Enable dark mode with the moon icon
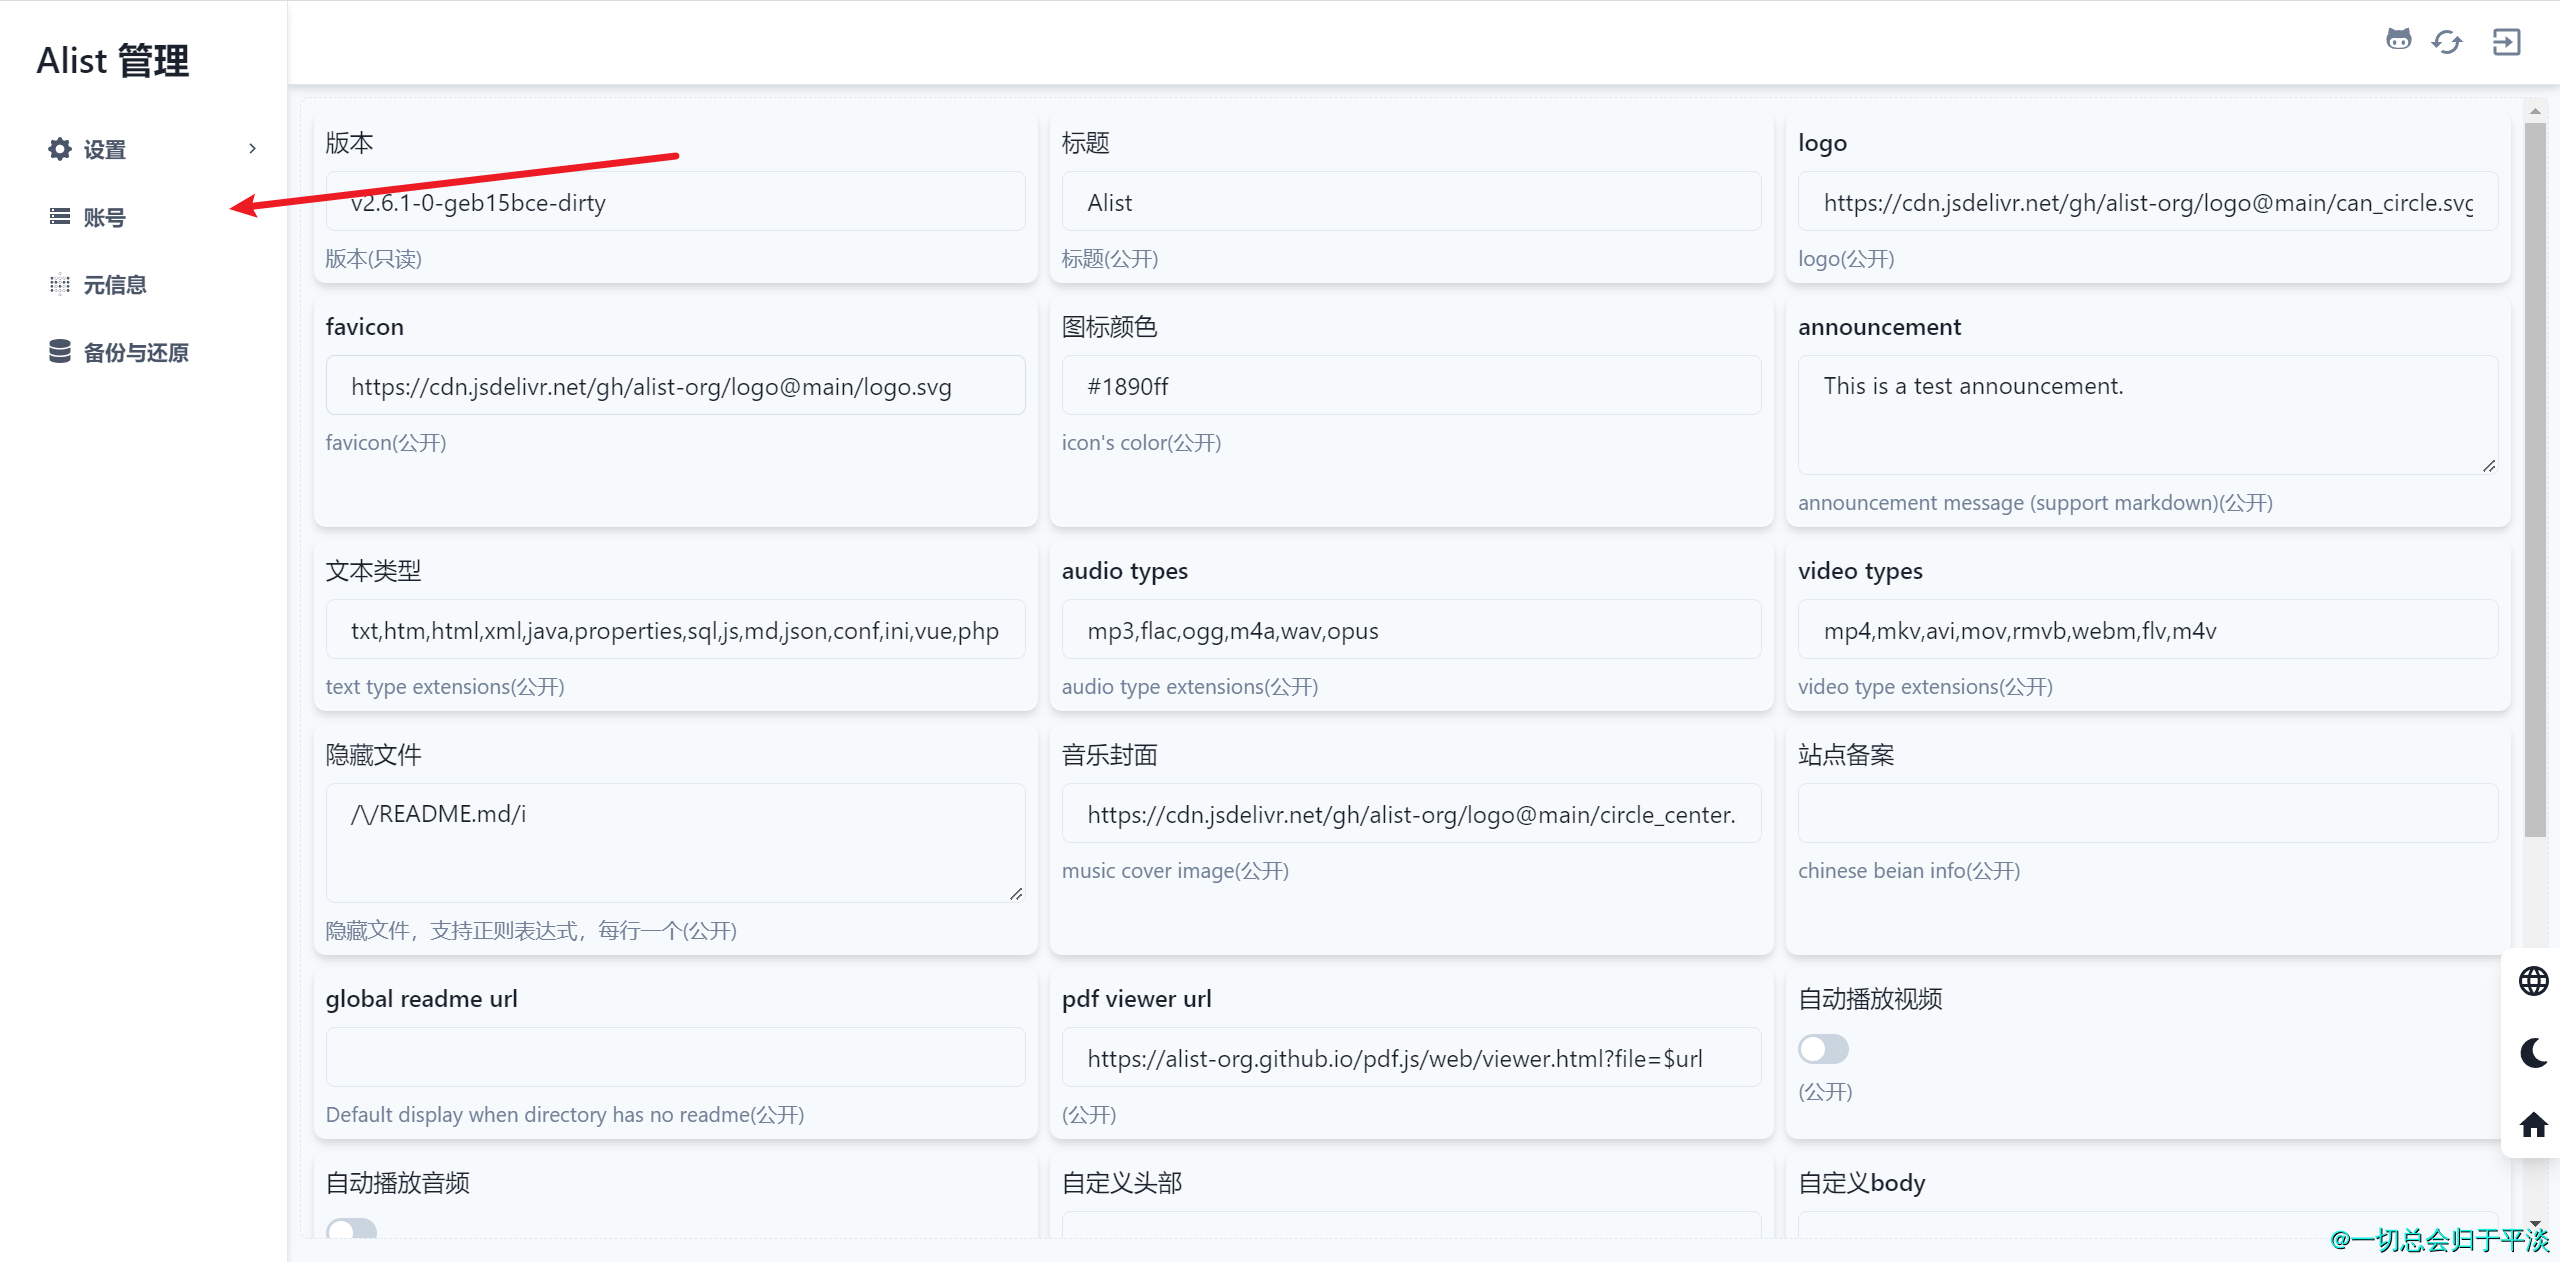Viewport: 2560px width, 1262px height. coord(2532,1051)
